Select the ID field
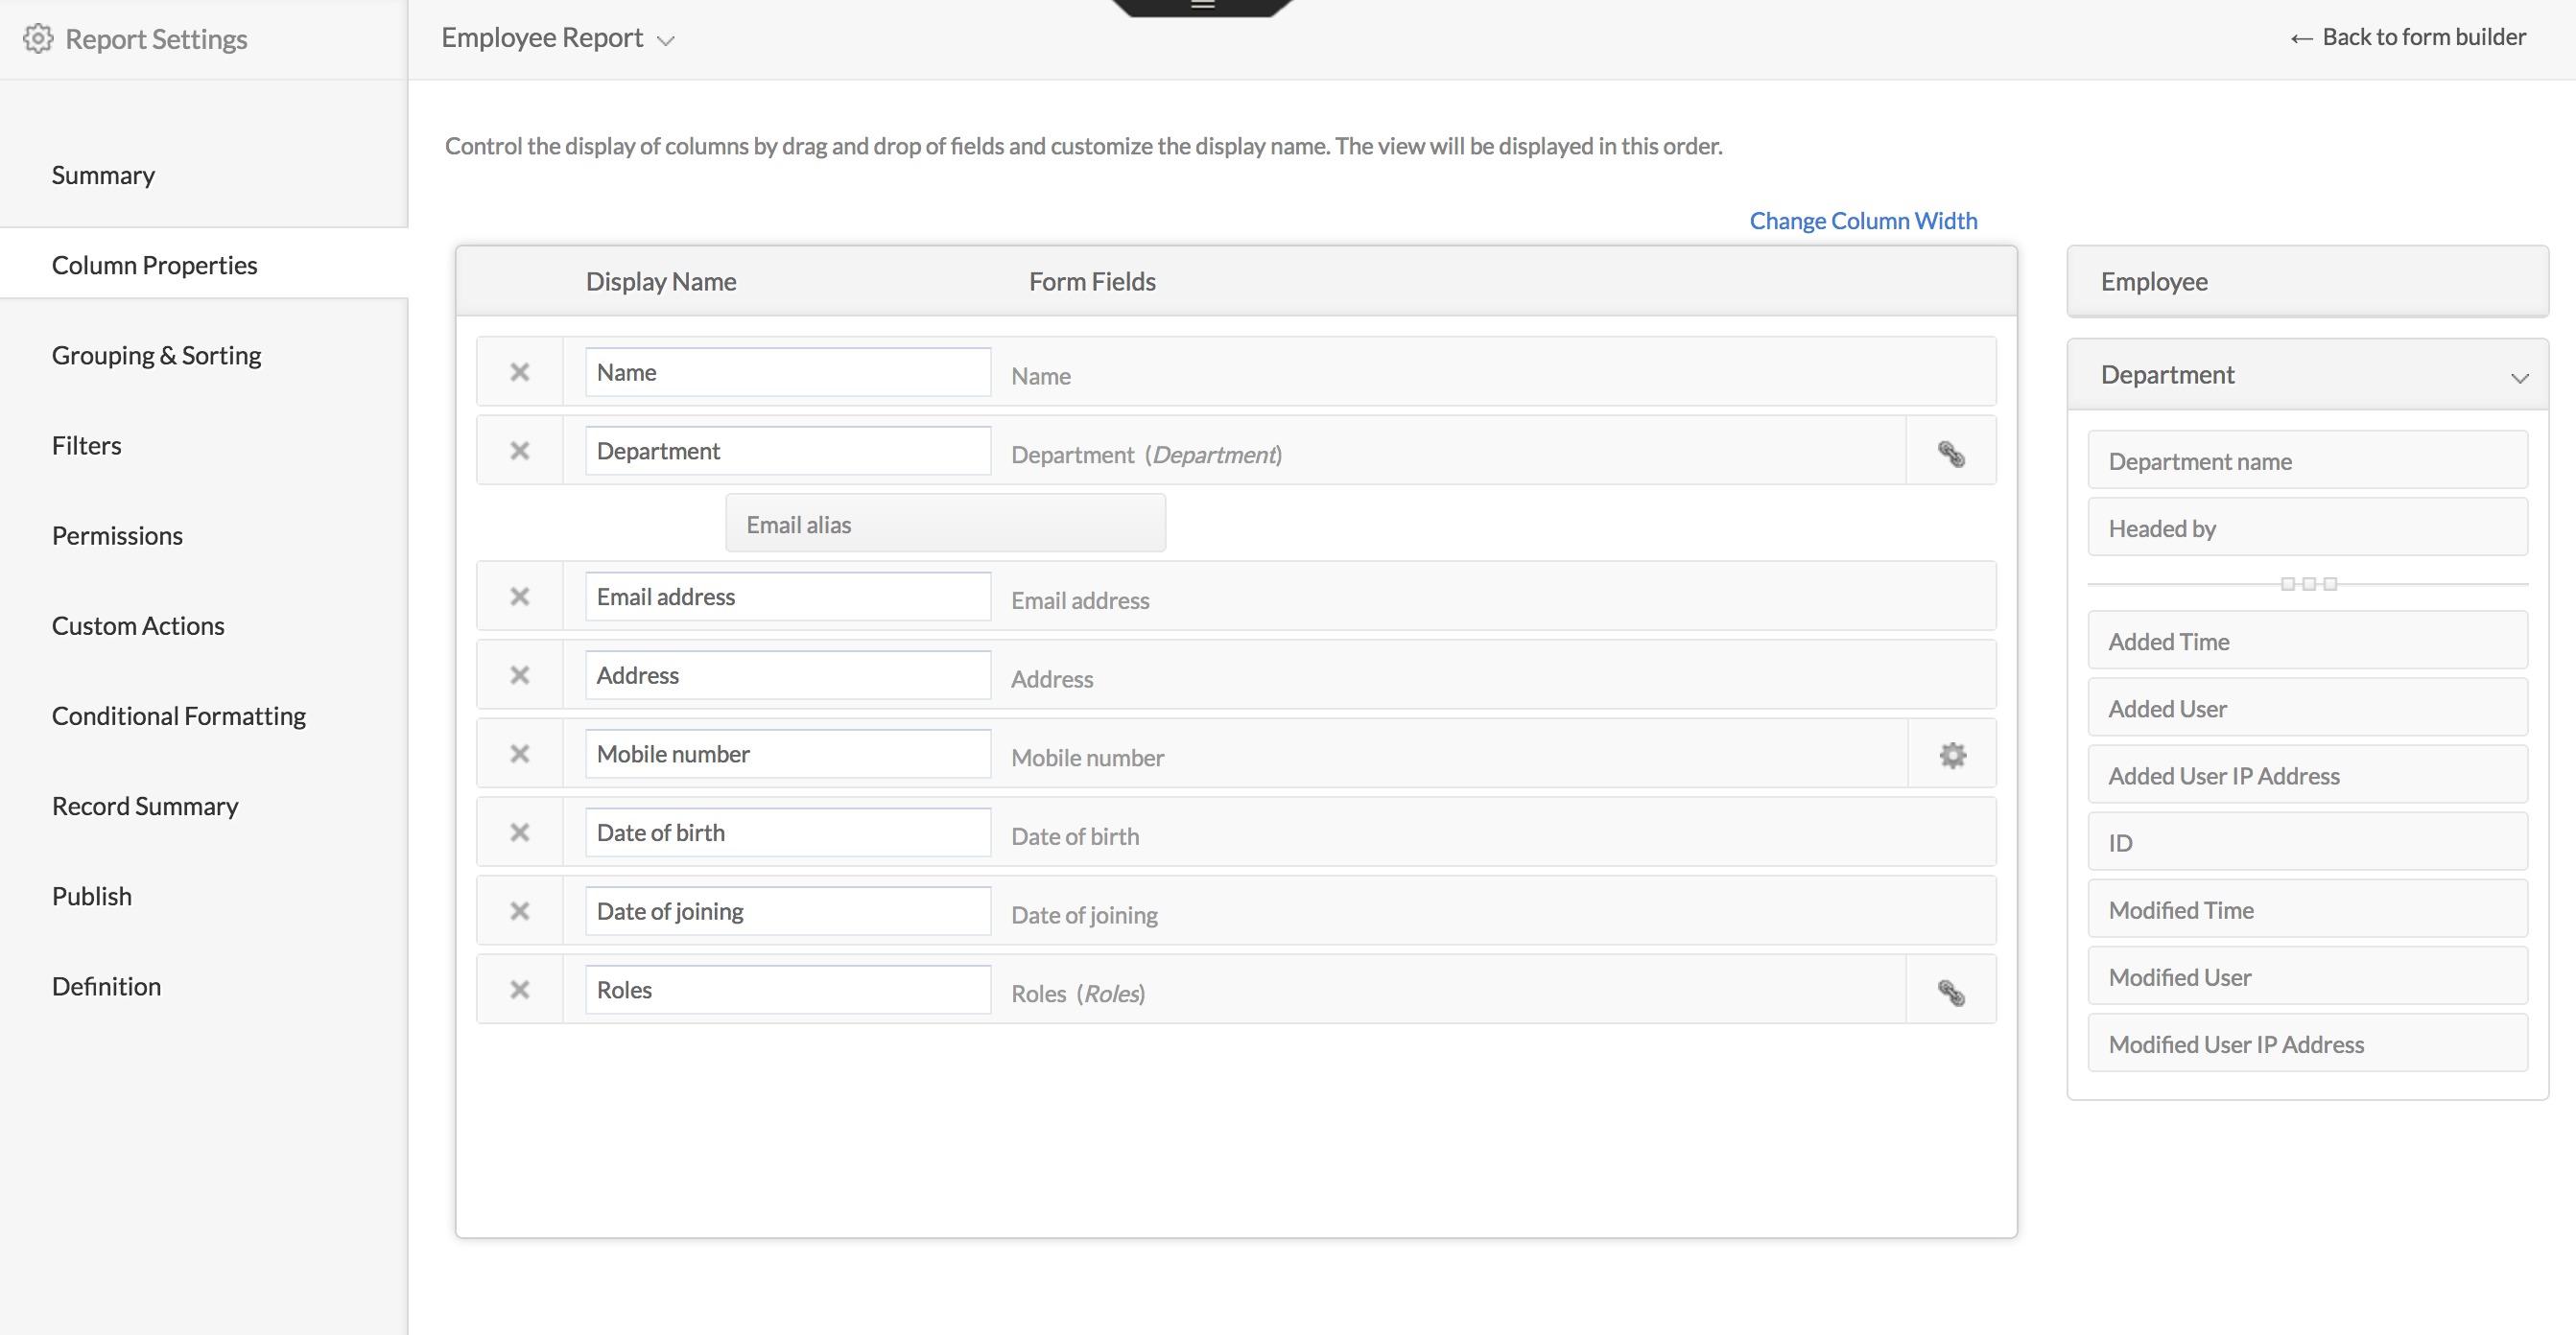This screenshot has width=2576, height=1335. 2307,842
